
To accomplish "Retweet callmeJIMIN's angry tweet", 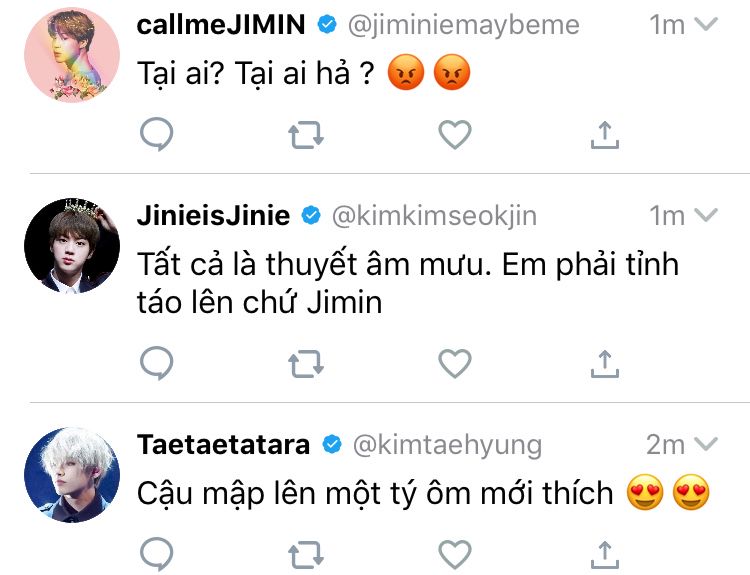I will pyautogui.click(x=306, y=135).
